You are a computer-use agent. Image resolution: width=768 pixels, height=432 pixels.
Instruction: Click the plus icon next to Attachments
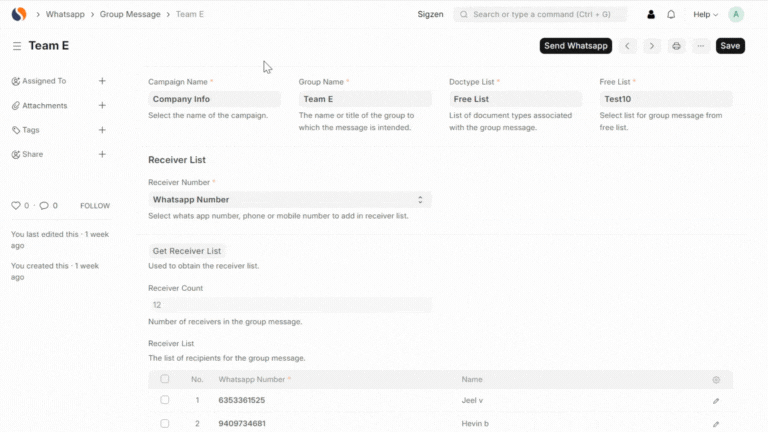(102, 105)
